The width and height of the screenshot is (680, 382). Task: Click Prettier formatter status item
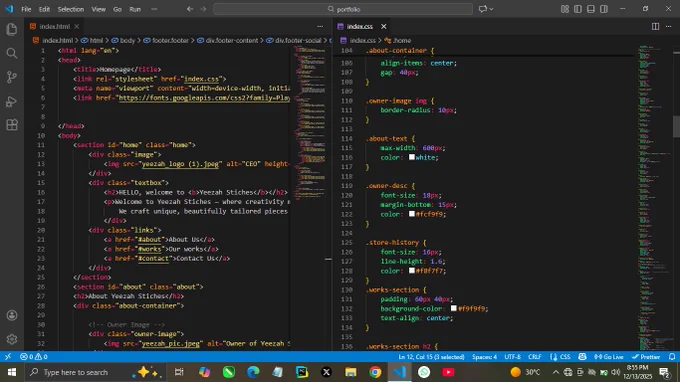click(646, 357)
